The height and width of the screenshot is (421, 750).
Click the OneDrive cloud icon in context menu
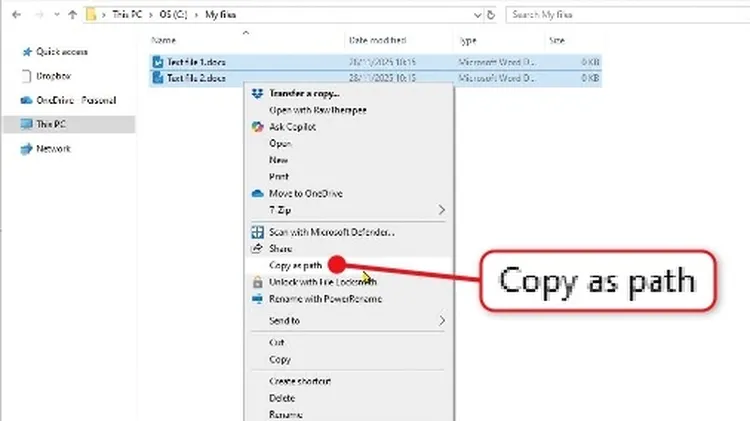(x=258, y=193)
